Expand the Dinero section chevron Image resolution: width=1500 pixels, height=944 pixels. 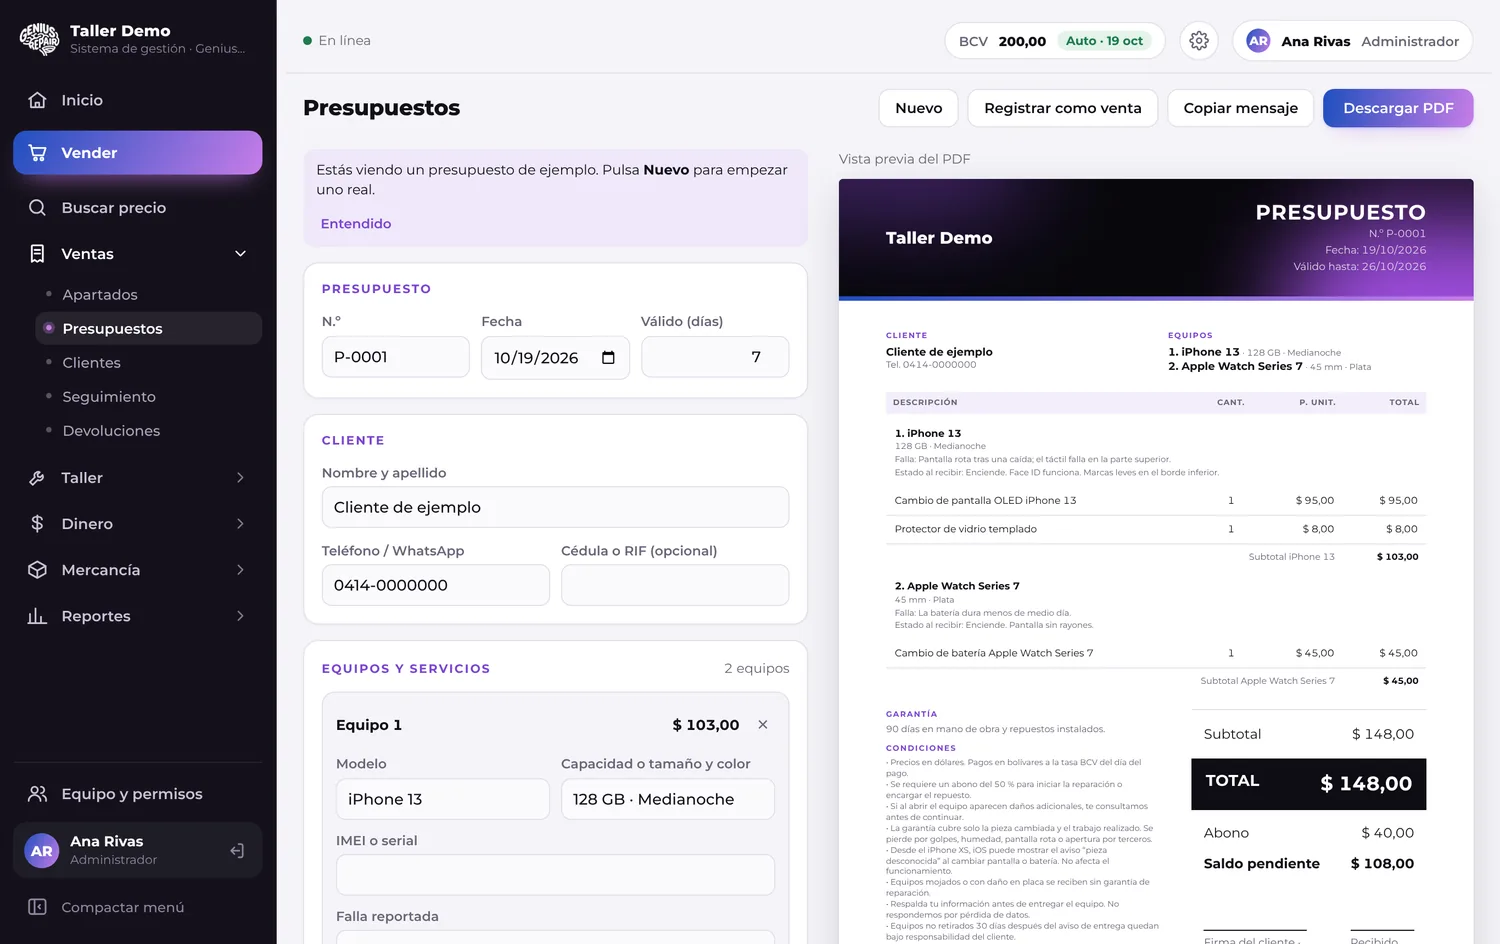point(240,524)
